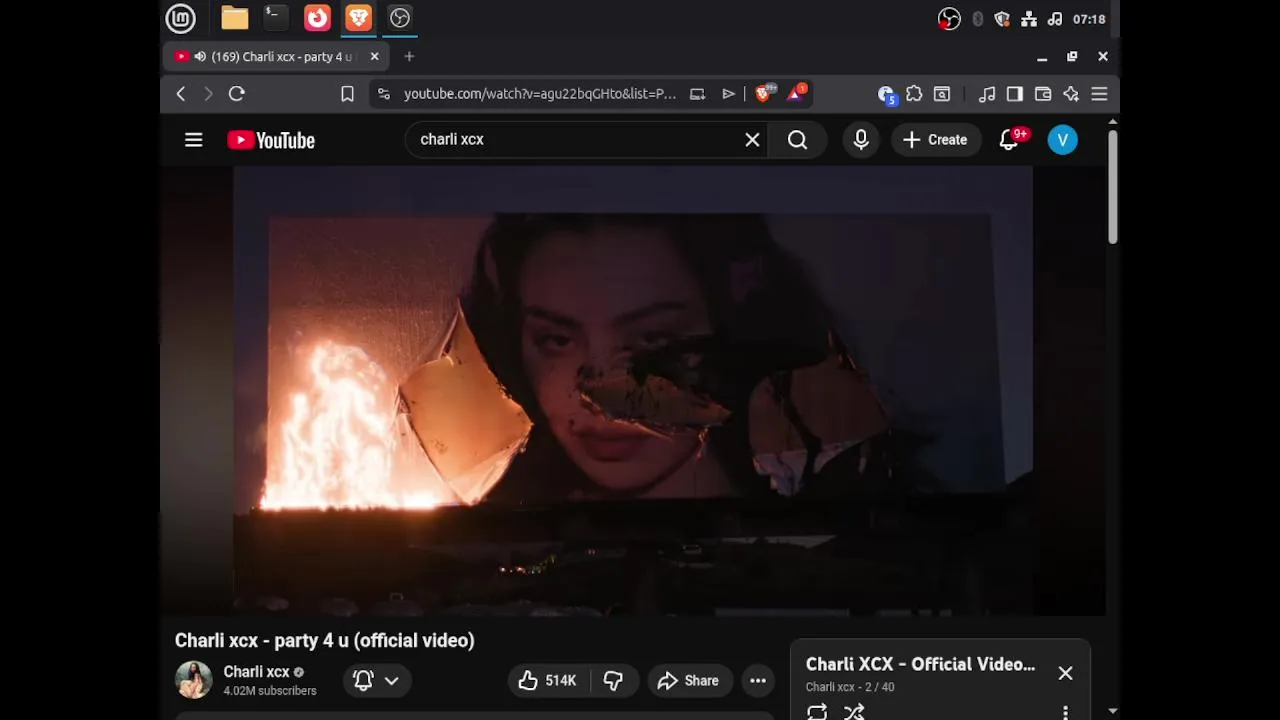Screen dimensions: 1280x720
Task: Open Brave Leo AI assistant
Action: (x=1071, y=94)
